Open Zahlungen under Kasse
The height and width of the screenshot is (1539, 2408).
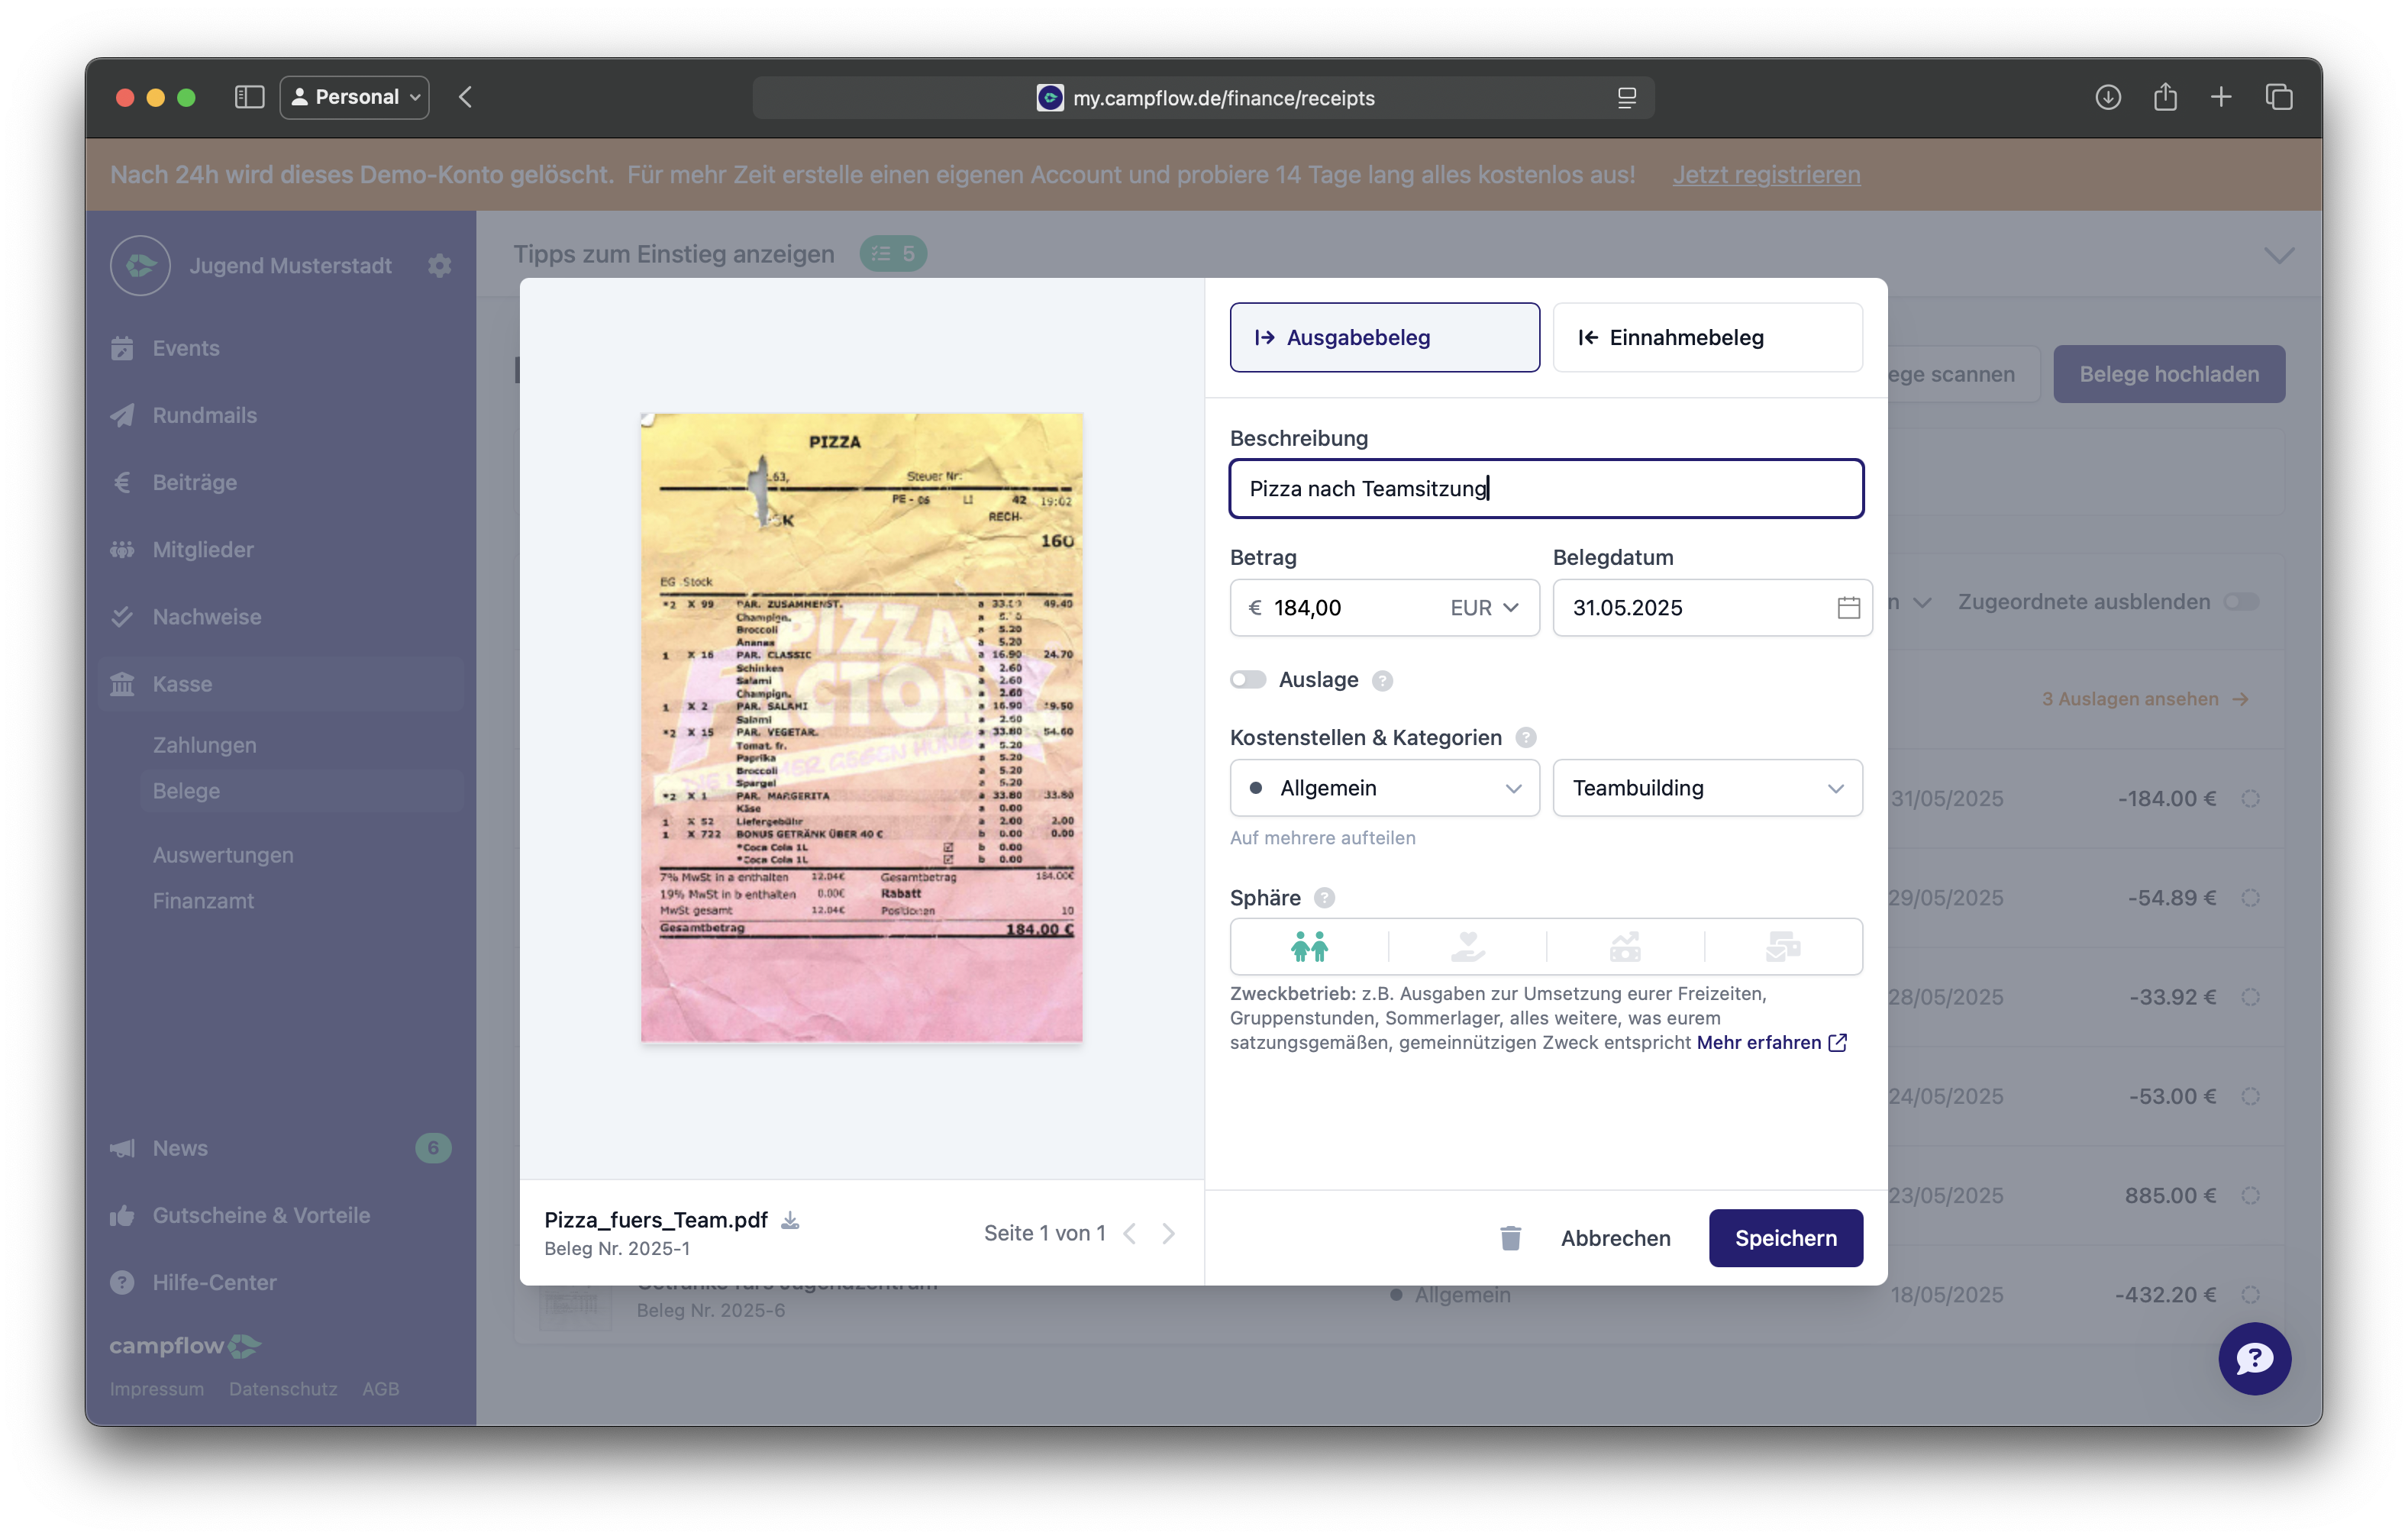click(205, 745)
